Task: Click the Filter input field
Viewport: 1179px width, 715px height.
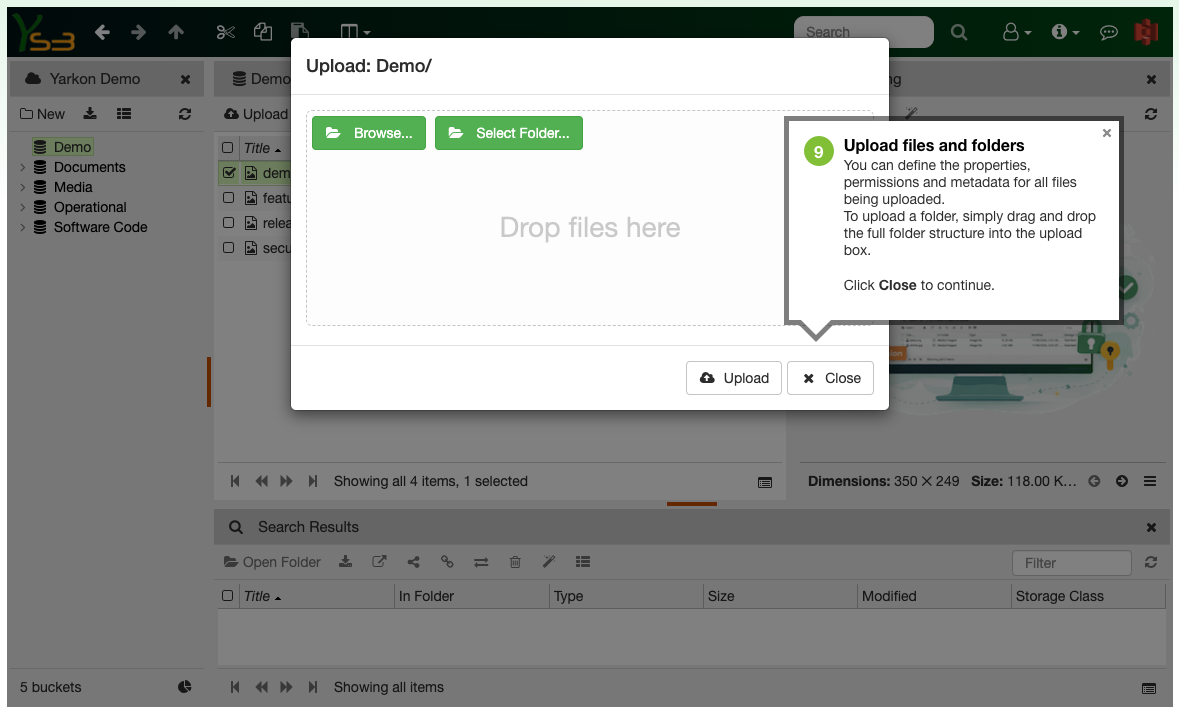Action: coord(1071,562)
